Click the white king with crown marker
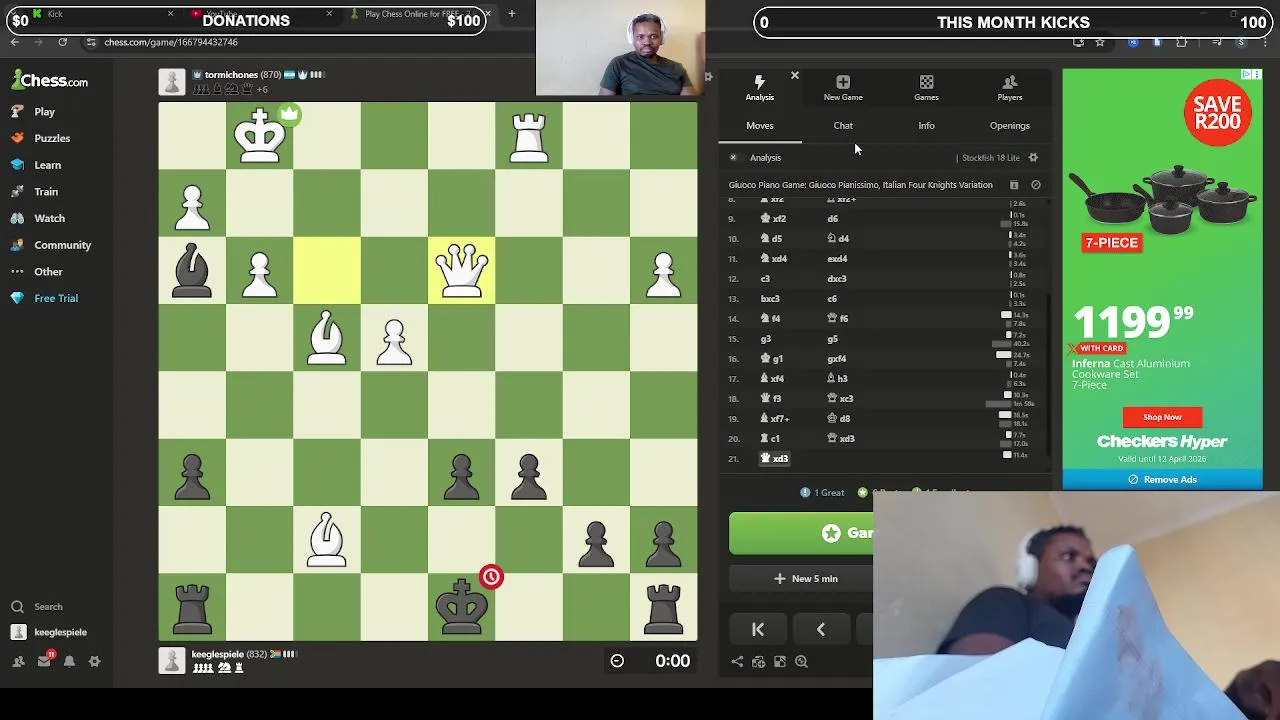The width and height of the screenshot is (1280, 720). coord(260,136)
